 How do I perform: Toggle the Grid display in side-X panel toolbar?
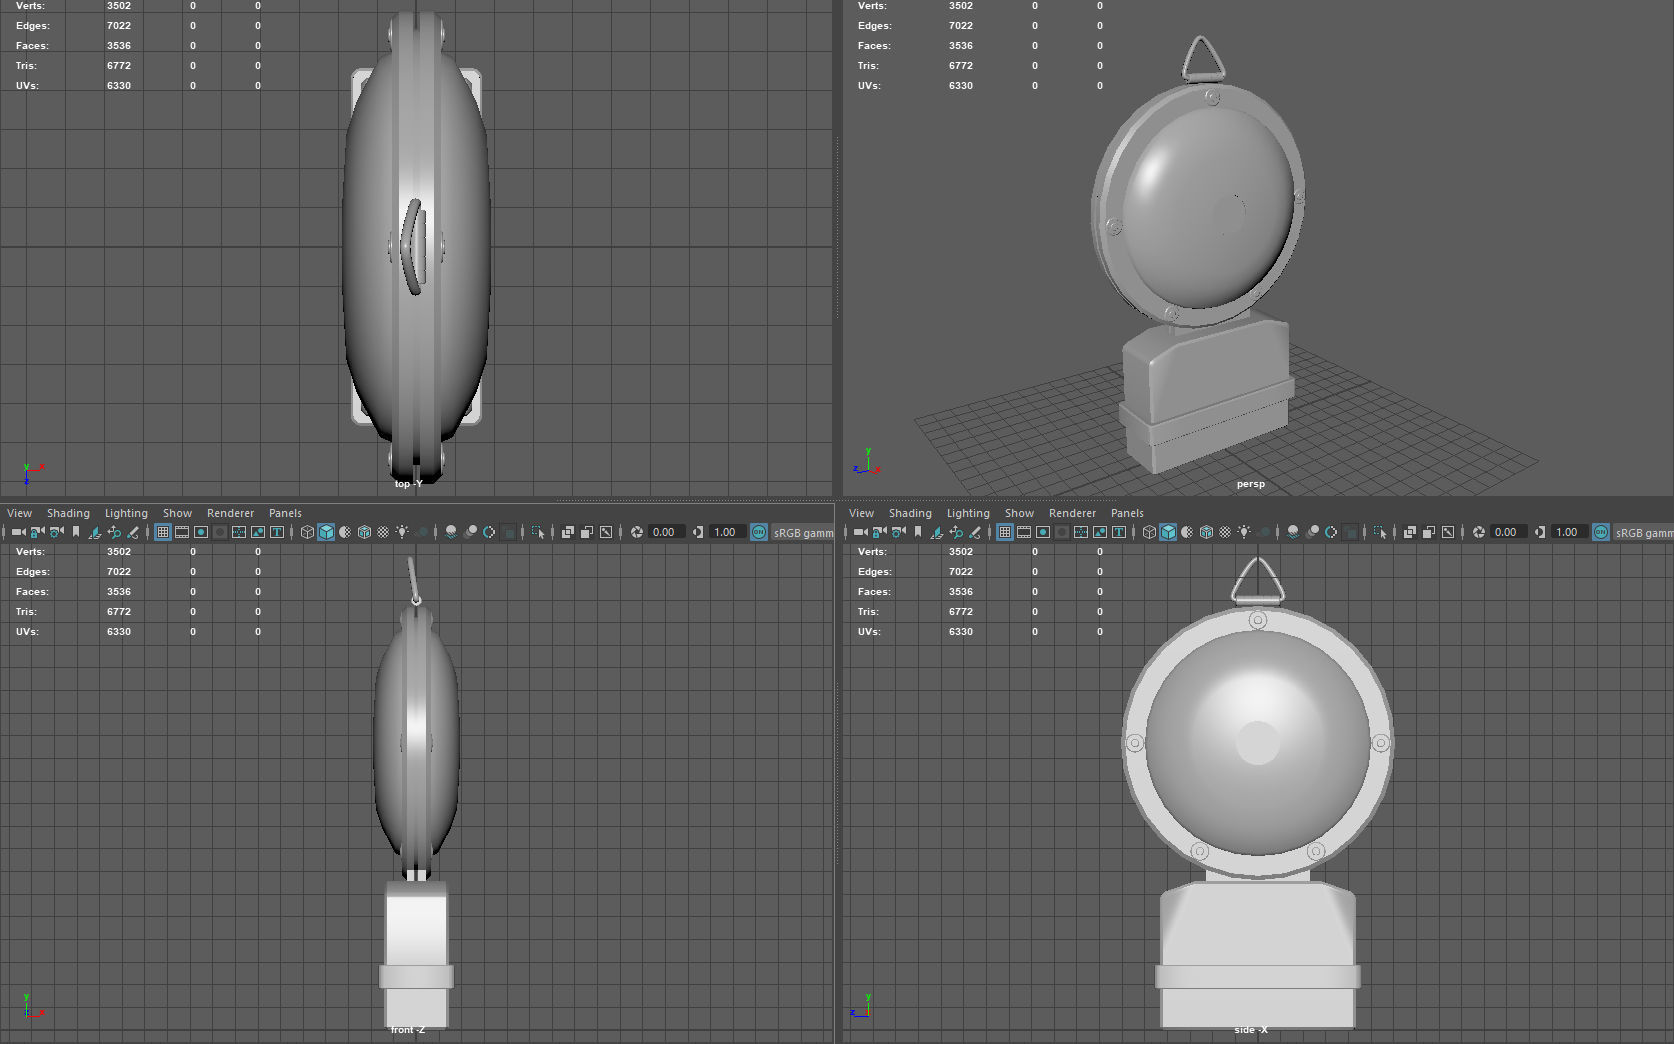pos(1004,532)
